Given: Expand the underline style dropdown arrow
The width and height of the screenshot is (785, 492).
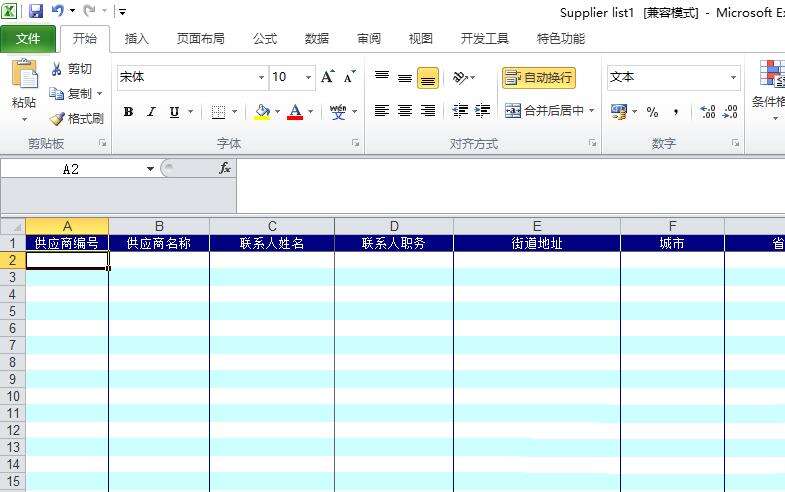Looking at the screenshot, I should coord(190,112).
